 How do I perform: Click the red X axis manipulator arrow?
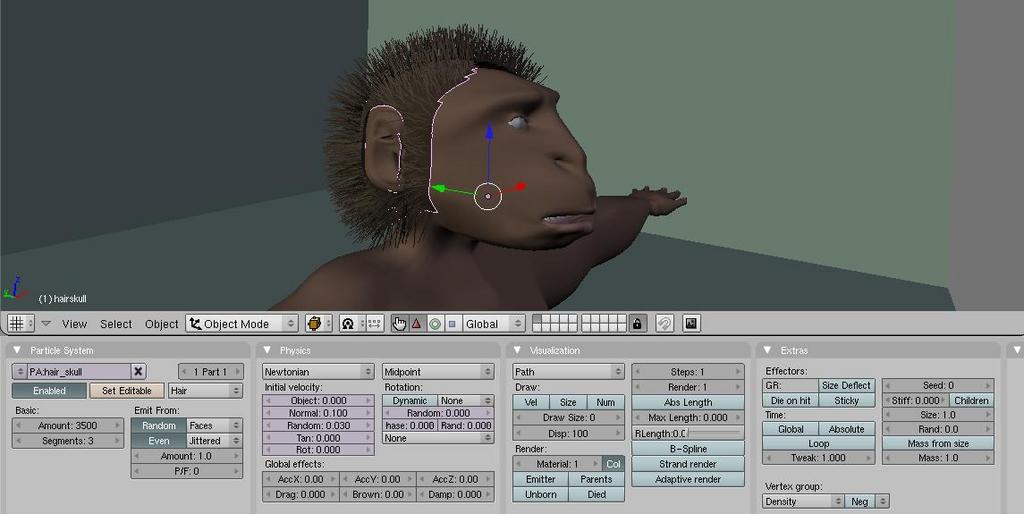[520, 187]
